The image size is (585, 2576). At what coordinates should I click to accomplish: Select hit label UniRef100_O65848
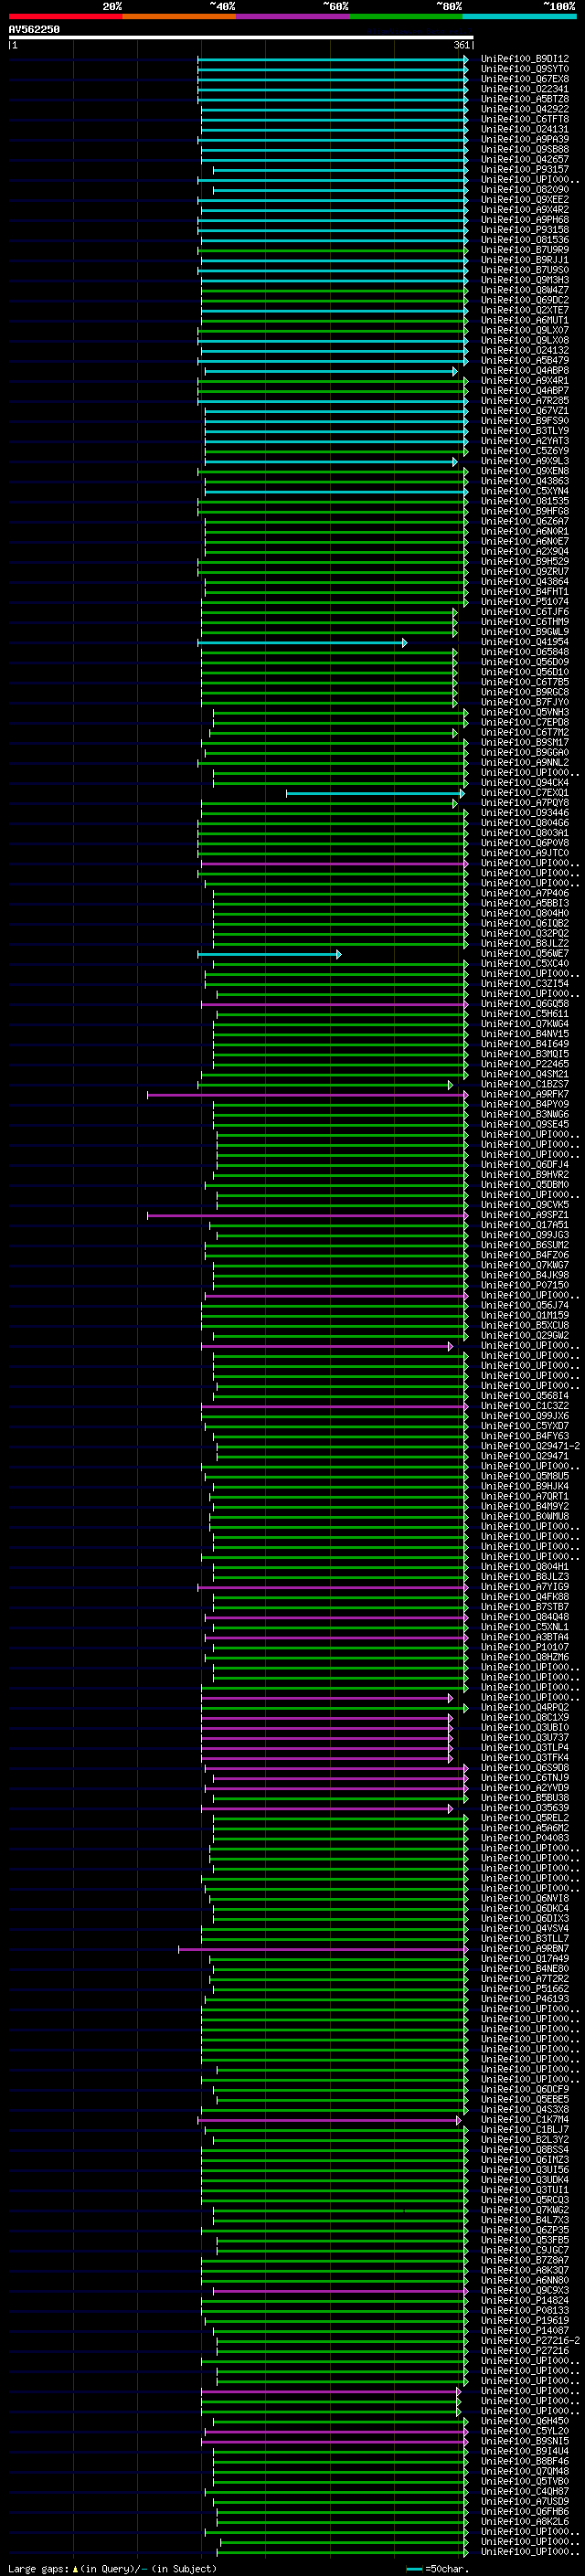click(525, 652)
